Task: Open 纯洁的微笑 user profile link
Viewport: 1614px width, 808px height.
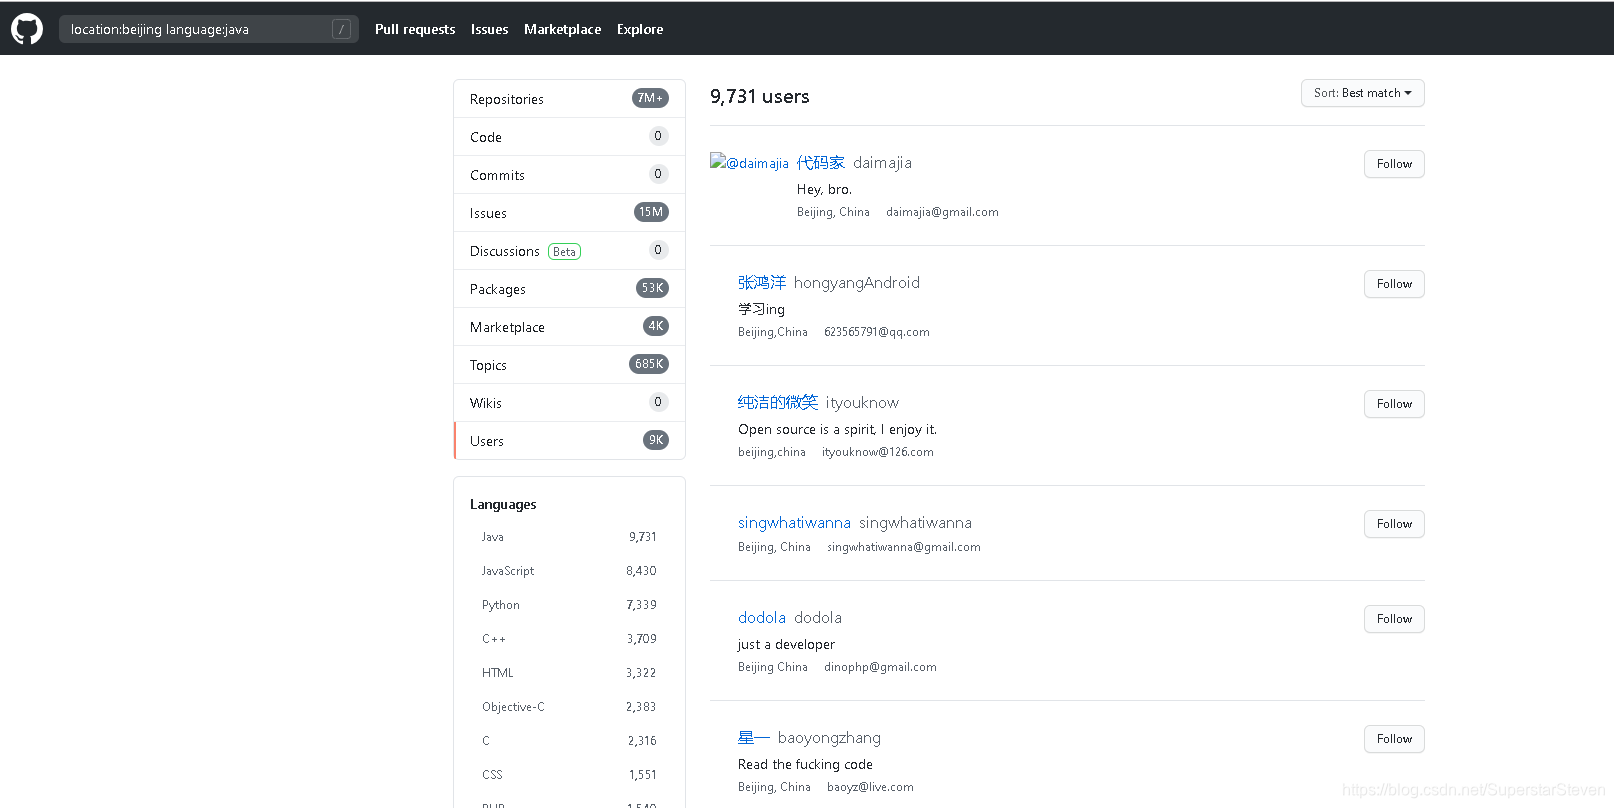Action: (778, 402)
